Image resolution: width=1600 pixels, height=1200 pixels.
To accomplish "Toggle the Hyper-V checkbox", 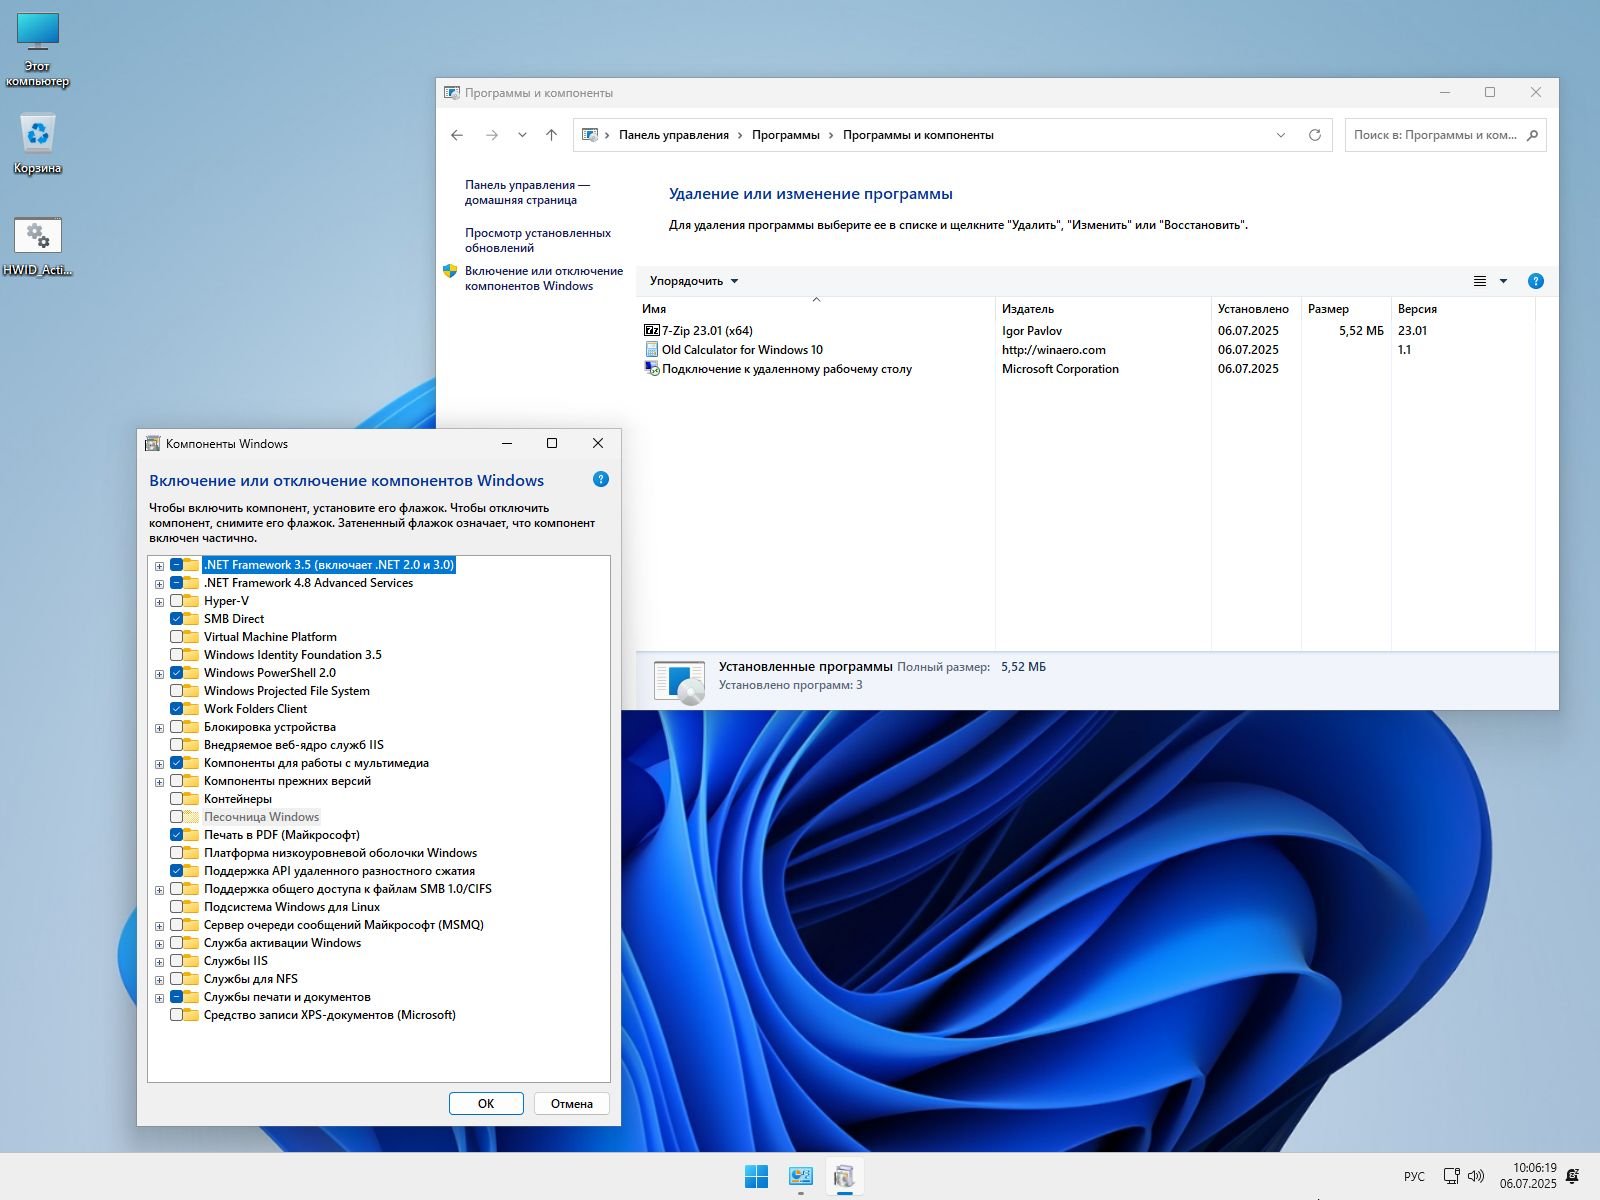I will [177, 601].
